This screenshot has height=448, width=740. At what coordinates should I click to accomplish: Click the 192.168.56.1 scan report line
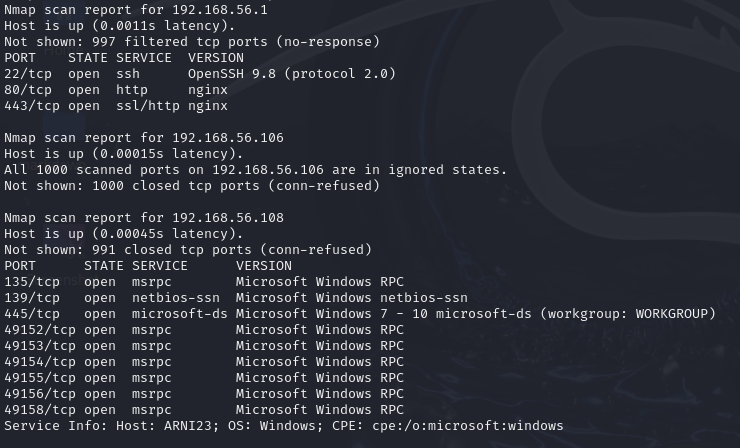coord(136,9)
